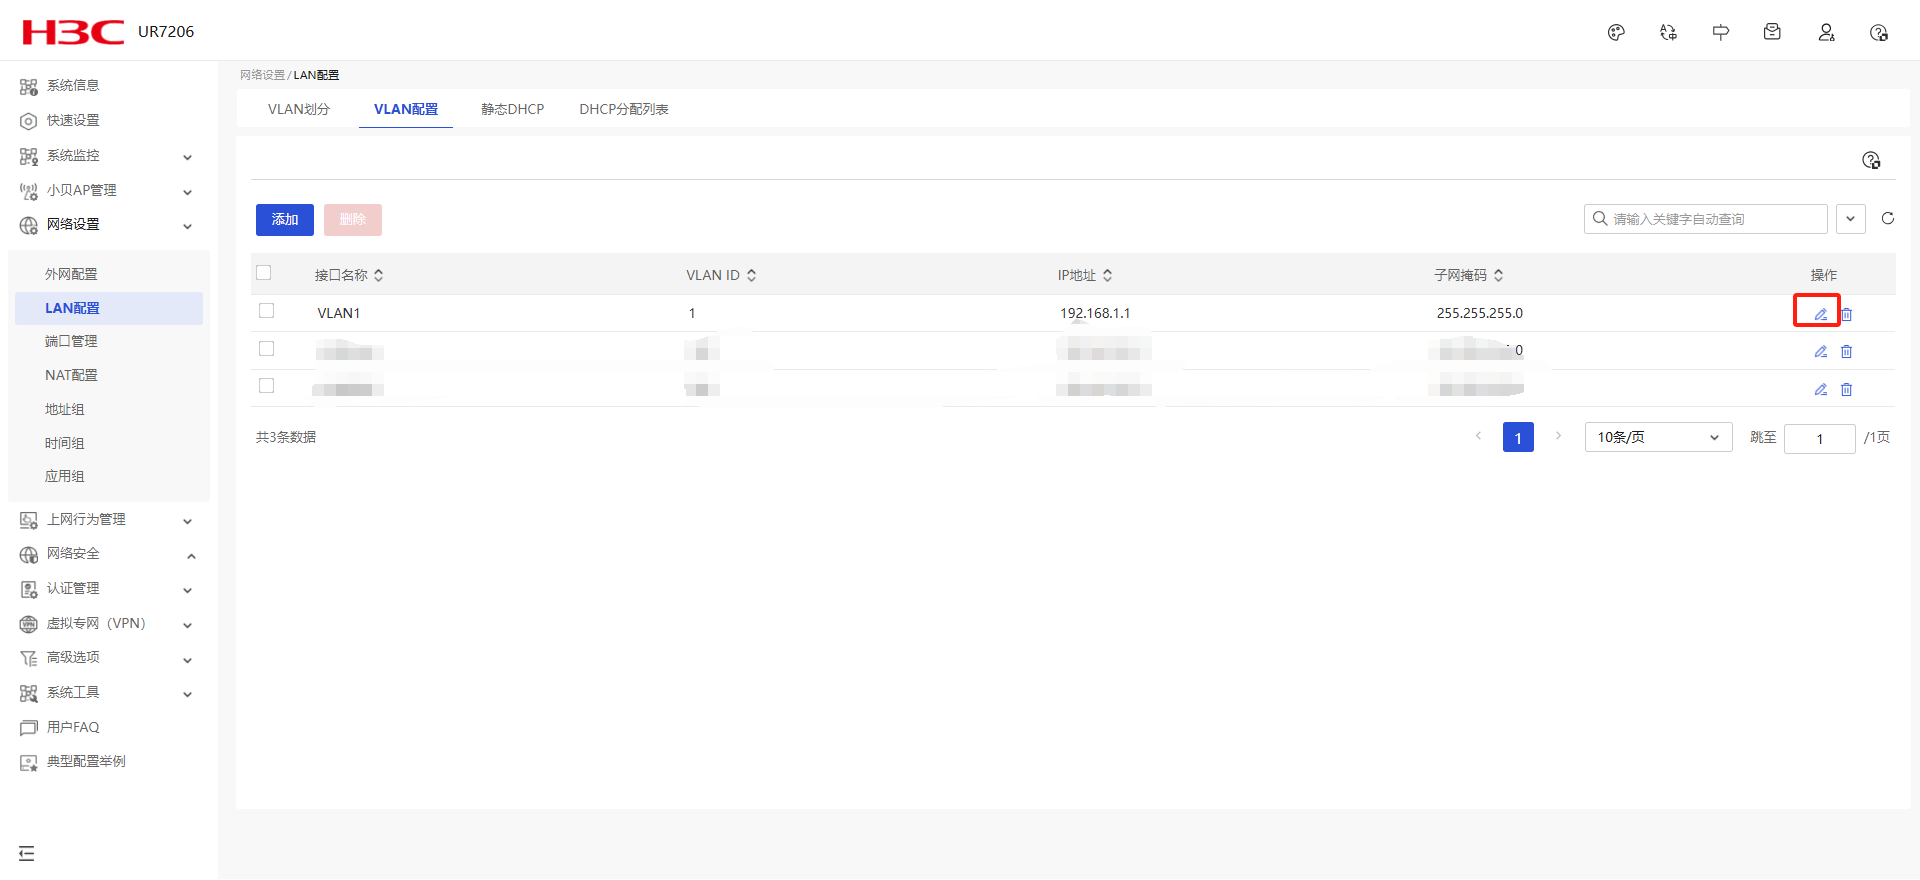Switch to the 静态DHCP tab
This screenshot has width=1920, height=880.
pyautogui.click(x=512, y=109)
